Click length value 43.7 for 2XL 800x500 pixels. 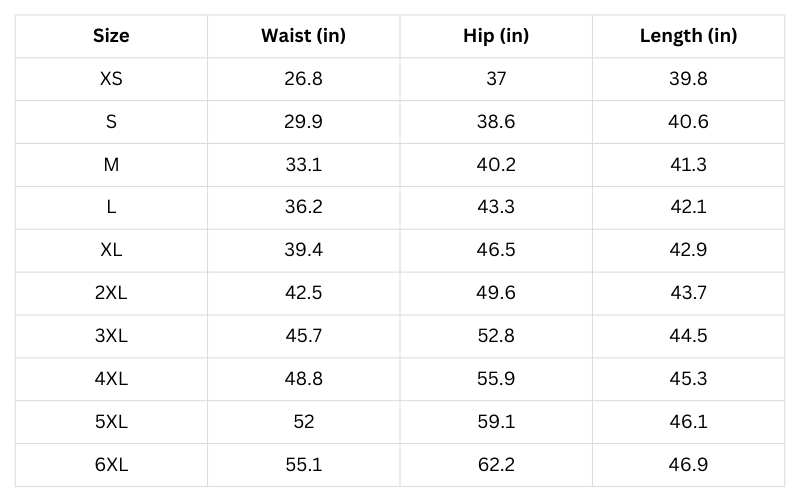tap(688, 293)
